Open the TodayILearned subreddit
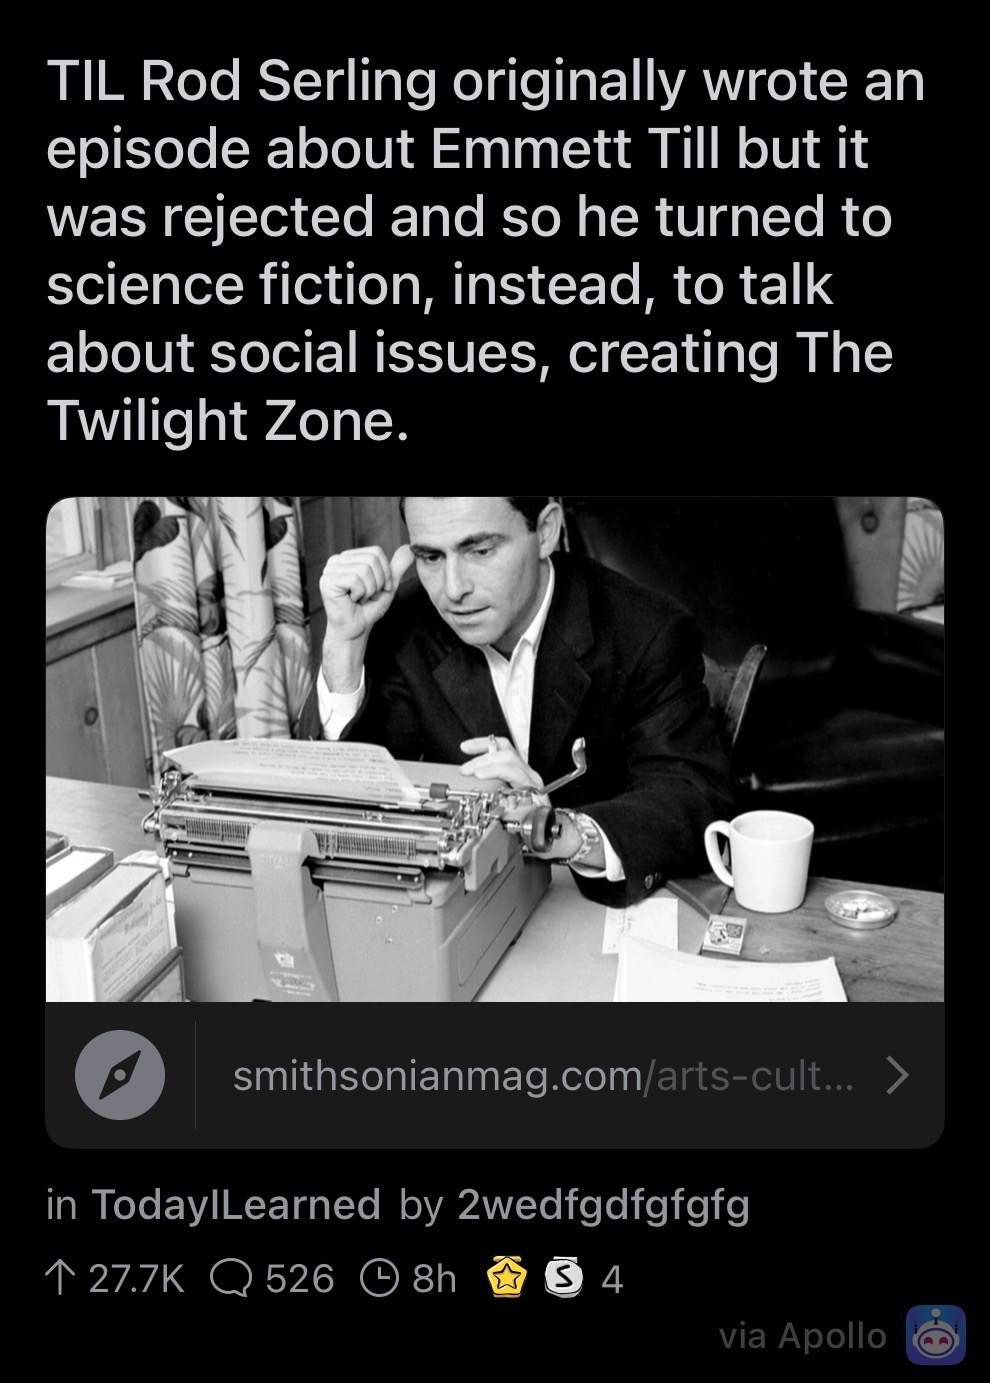The image size is (990, 1383). [236, 1205]
